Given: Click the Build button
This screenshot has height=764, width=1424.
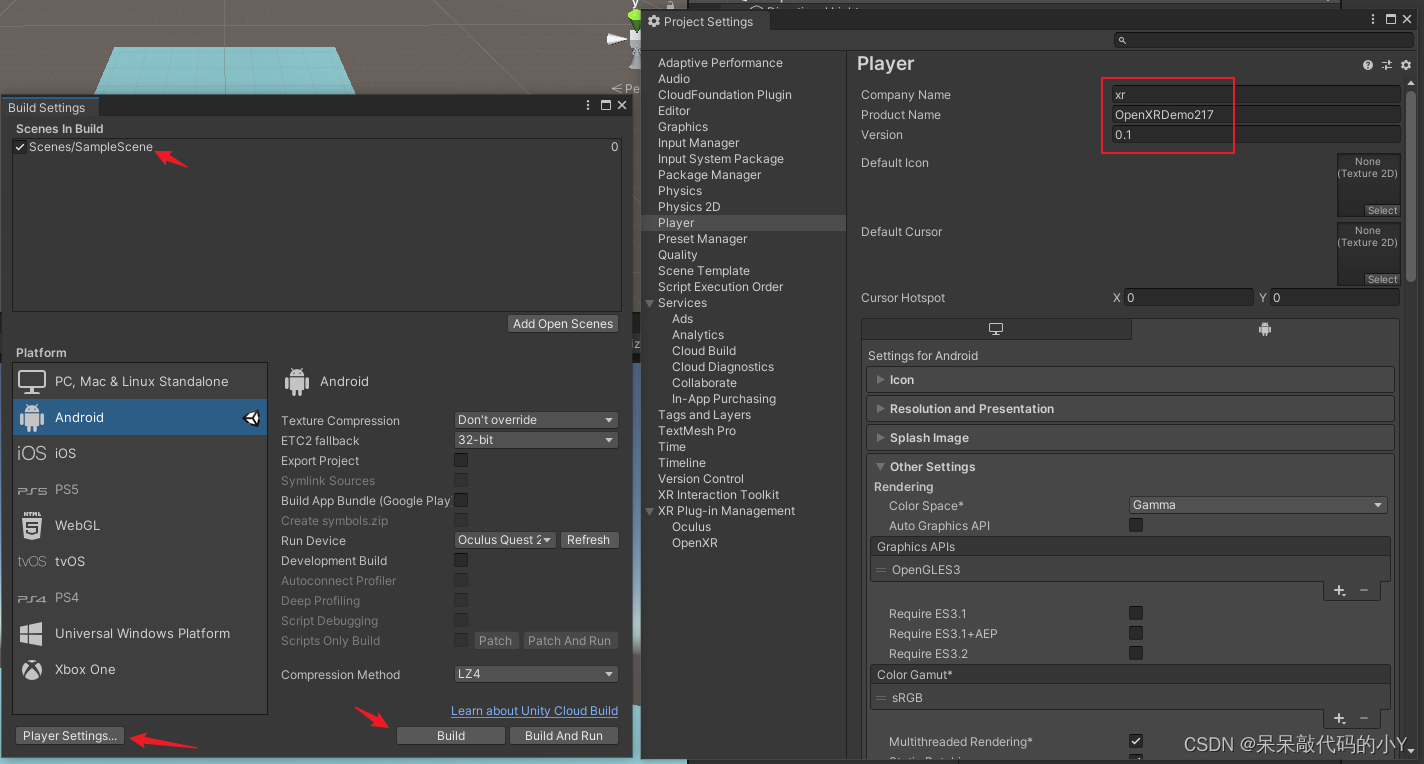Looking at the screenshot, I should click(451, 736).
